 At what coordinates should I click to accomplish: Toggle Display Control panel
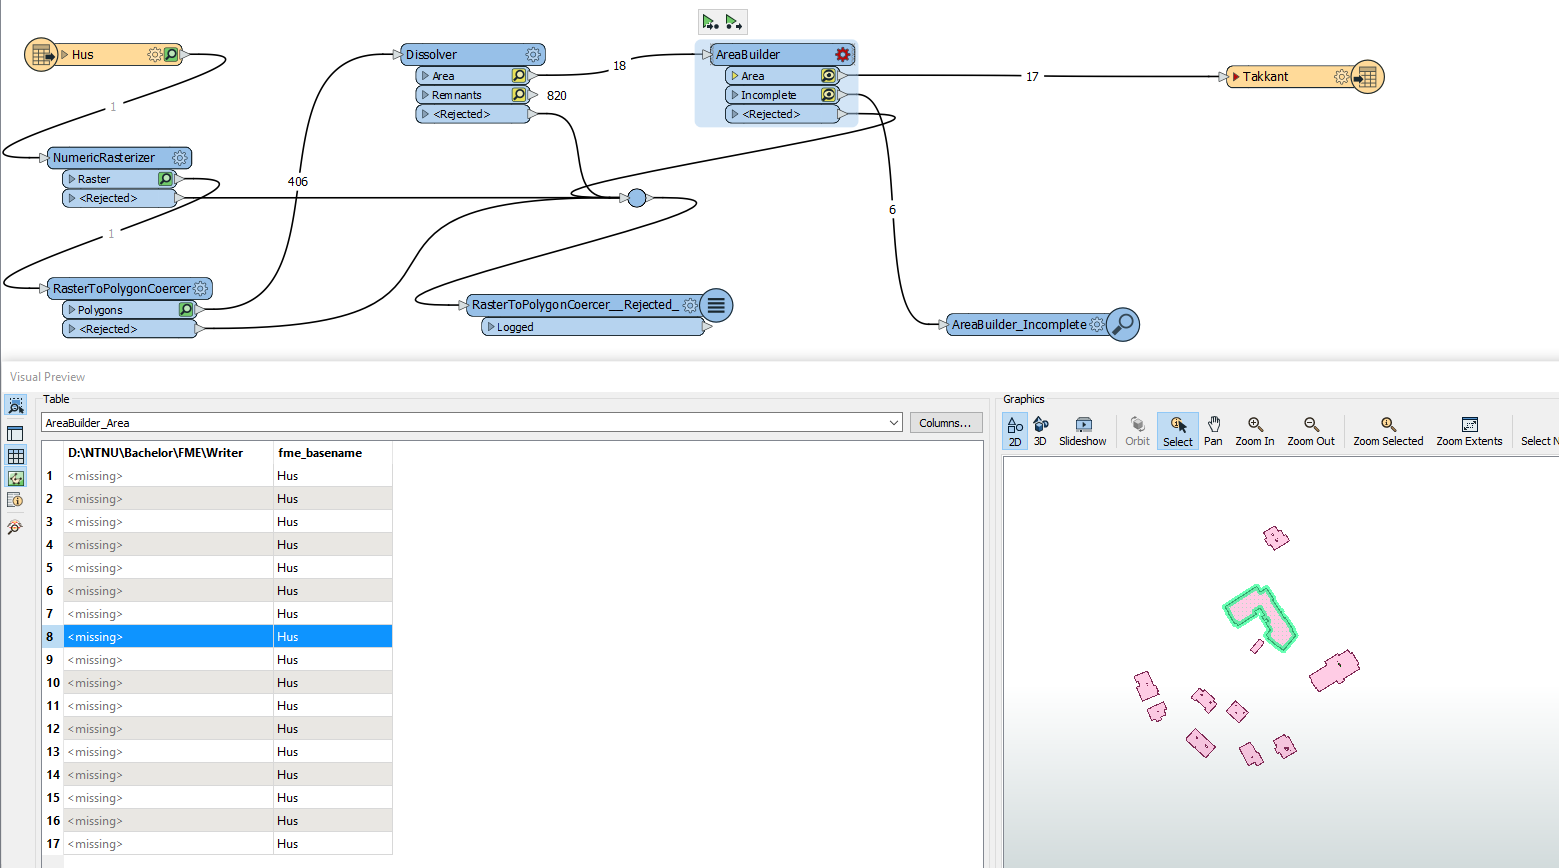click(15, 433)
